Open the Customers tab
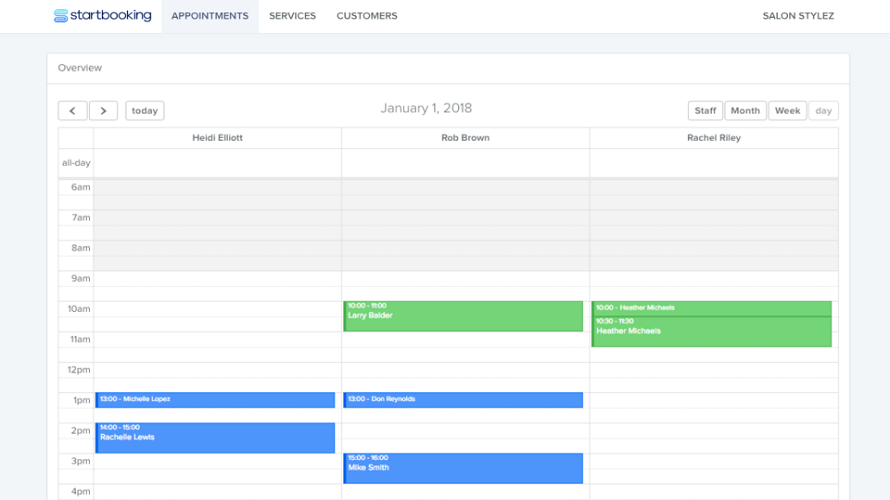The image size is (890, 500). pos(367,16)
